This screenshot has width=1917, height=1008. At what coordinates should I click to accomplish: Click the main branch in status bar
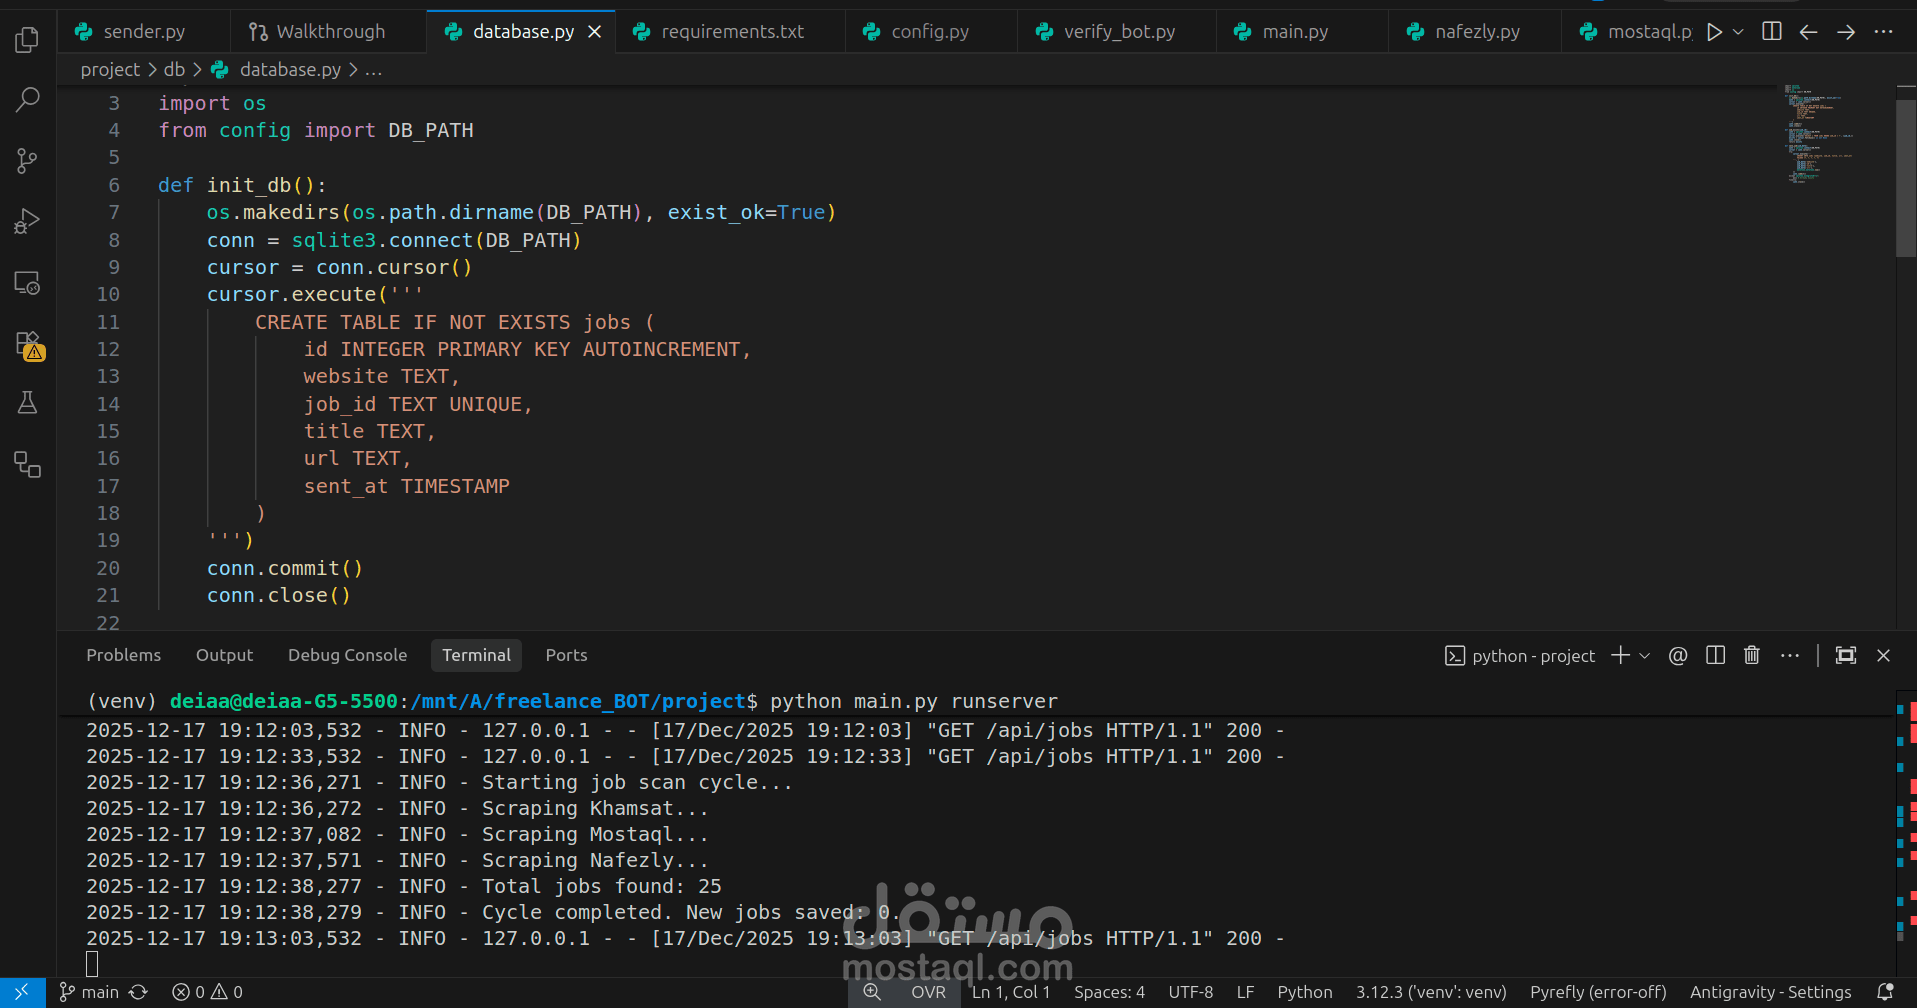click(x=89, y=992)
